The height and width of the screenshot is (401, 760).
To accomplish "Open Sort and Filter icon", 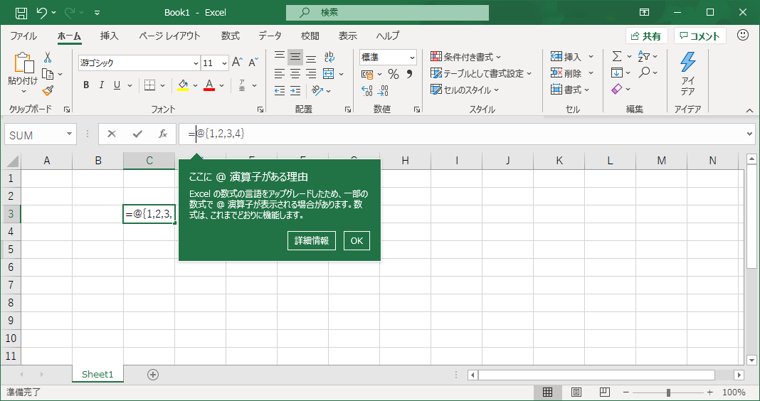I will pyautogui.click(x=644, y=57).
